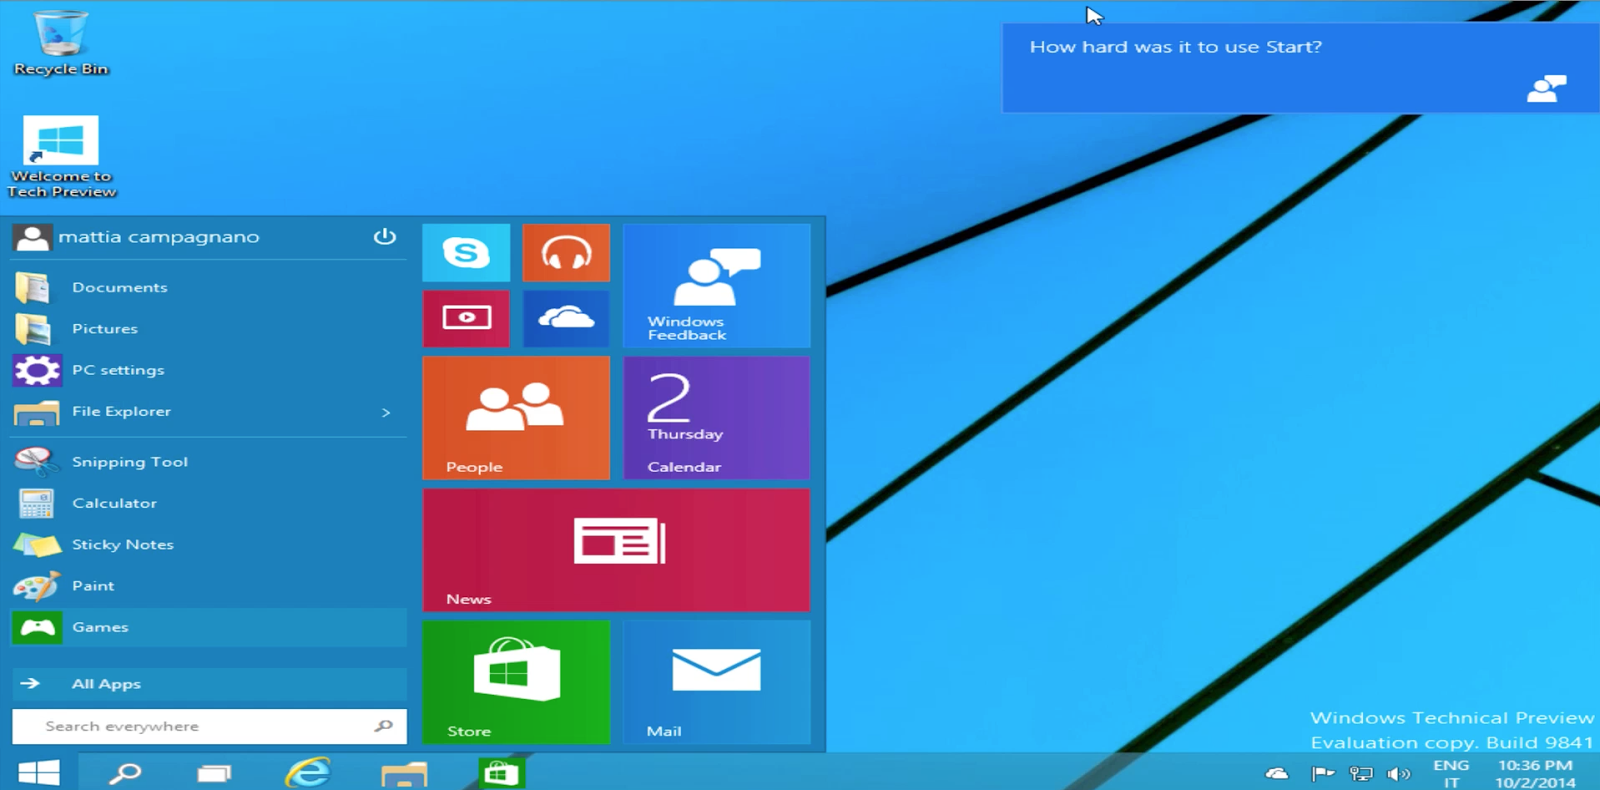Open clock showing 10:36 PM

click(x=1535, y=773)
